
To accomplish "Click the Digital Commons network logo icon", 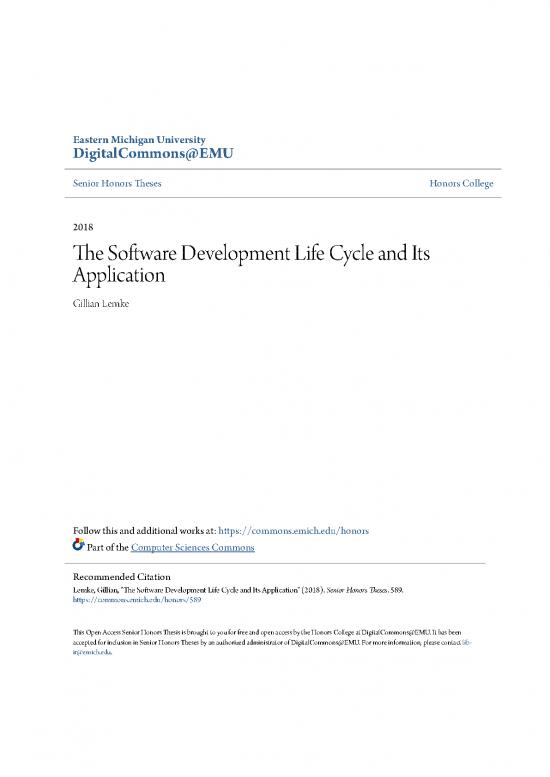I will (x=78, y=545).
